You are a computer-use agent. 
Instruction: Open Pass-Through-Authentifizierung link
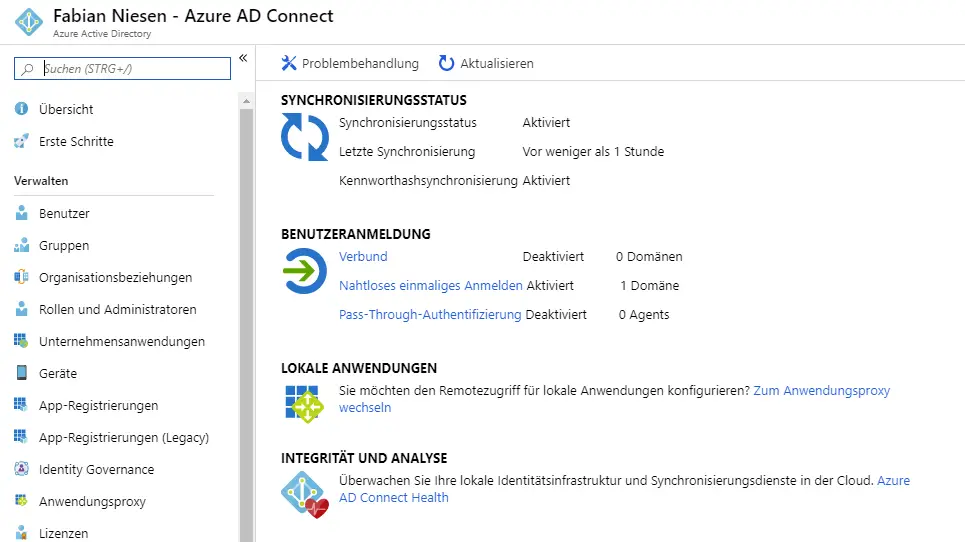430,314
